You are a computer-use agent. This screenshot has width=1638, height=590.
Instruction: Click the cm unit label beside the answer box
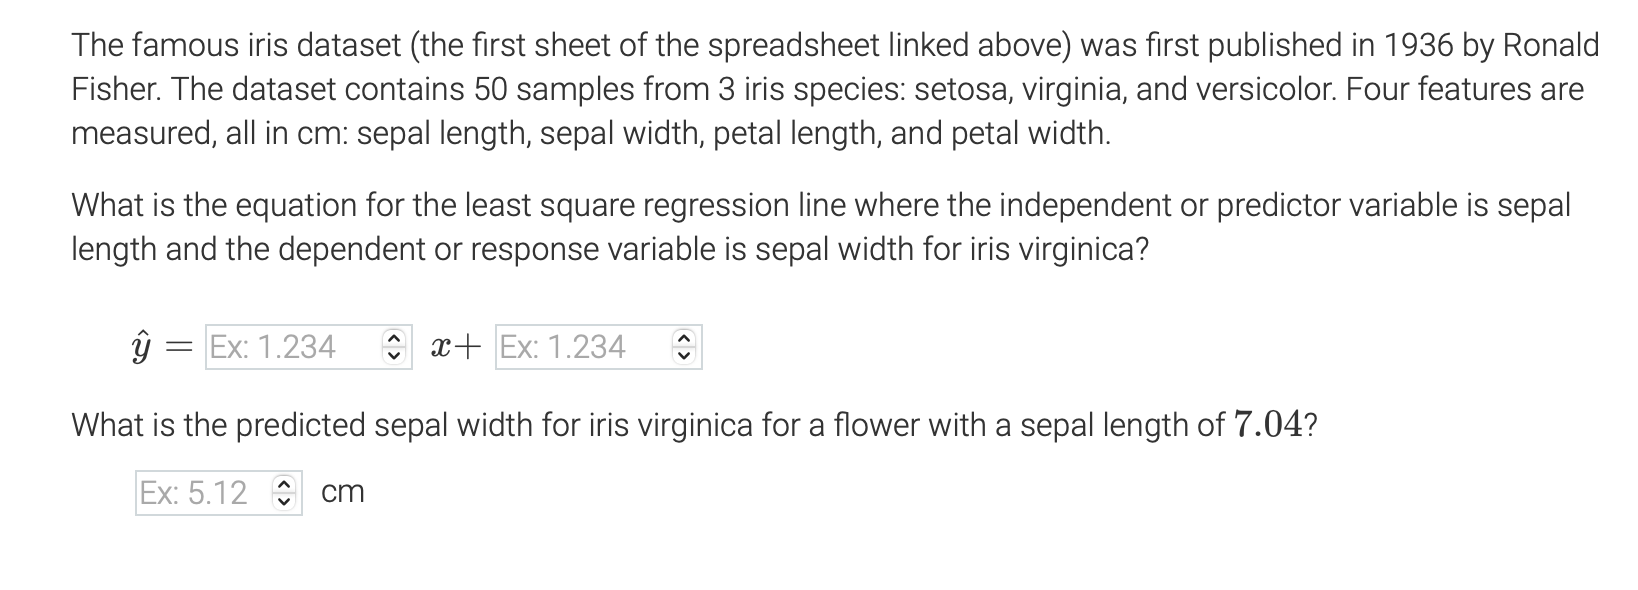(343, 491)
